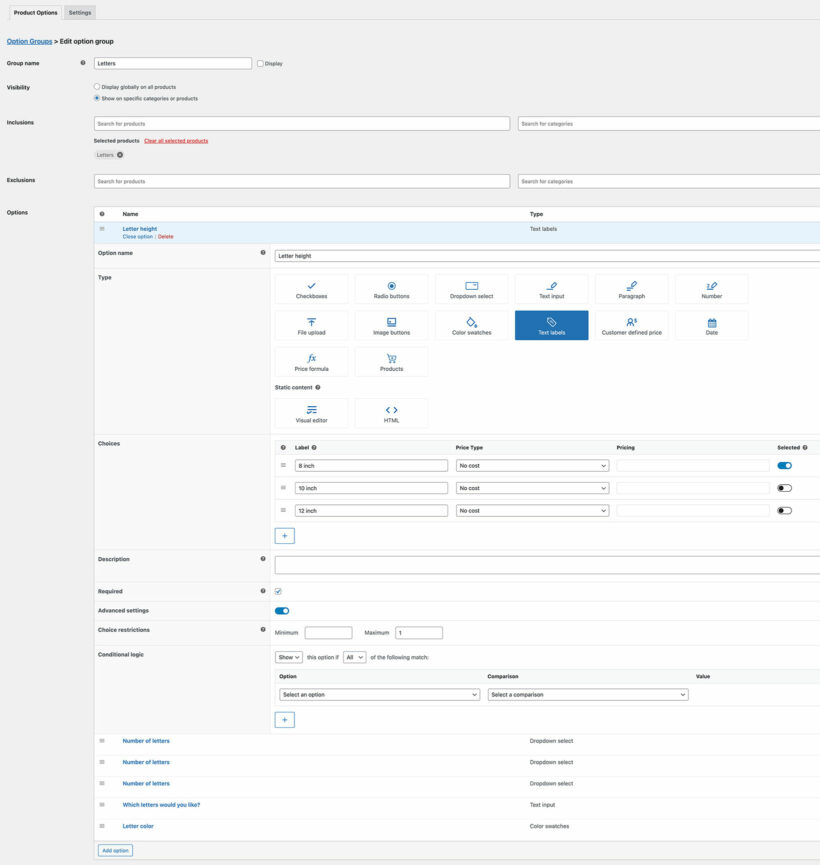Select the Price formula option type

[x=311, y=361]
